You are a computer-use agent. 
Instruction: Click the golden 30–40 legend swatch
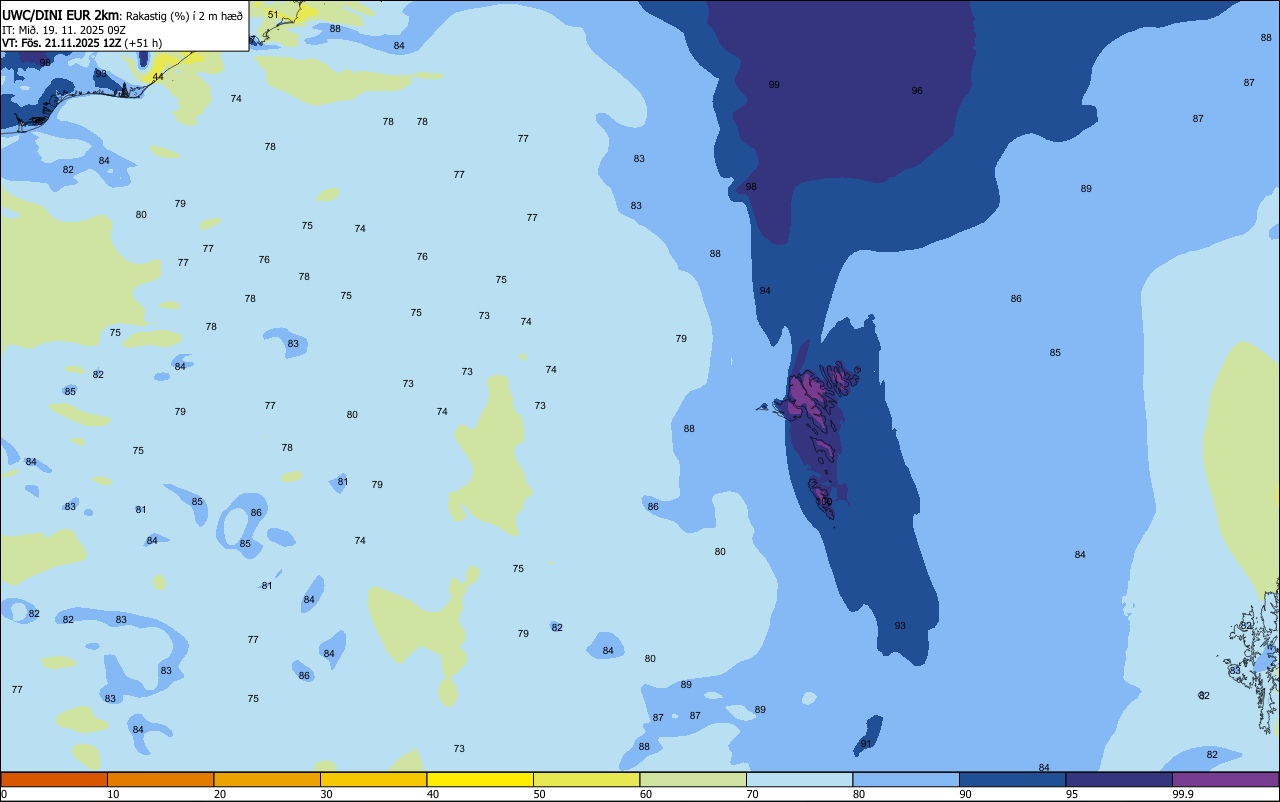373,779
